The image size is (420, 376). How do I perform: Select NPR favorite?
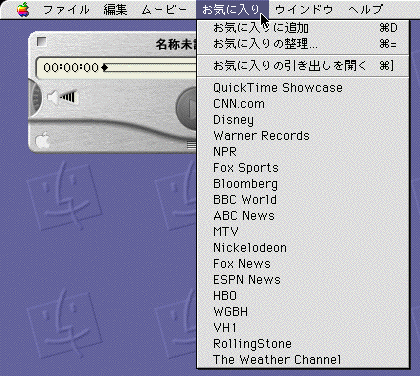[303, 152]
